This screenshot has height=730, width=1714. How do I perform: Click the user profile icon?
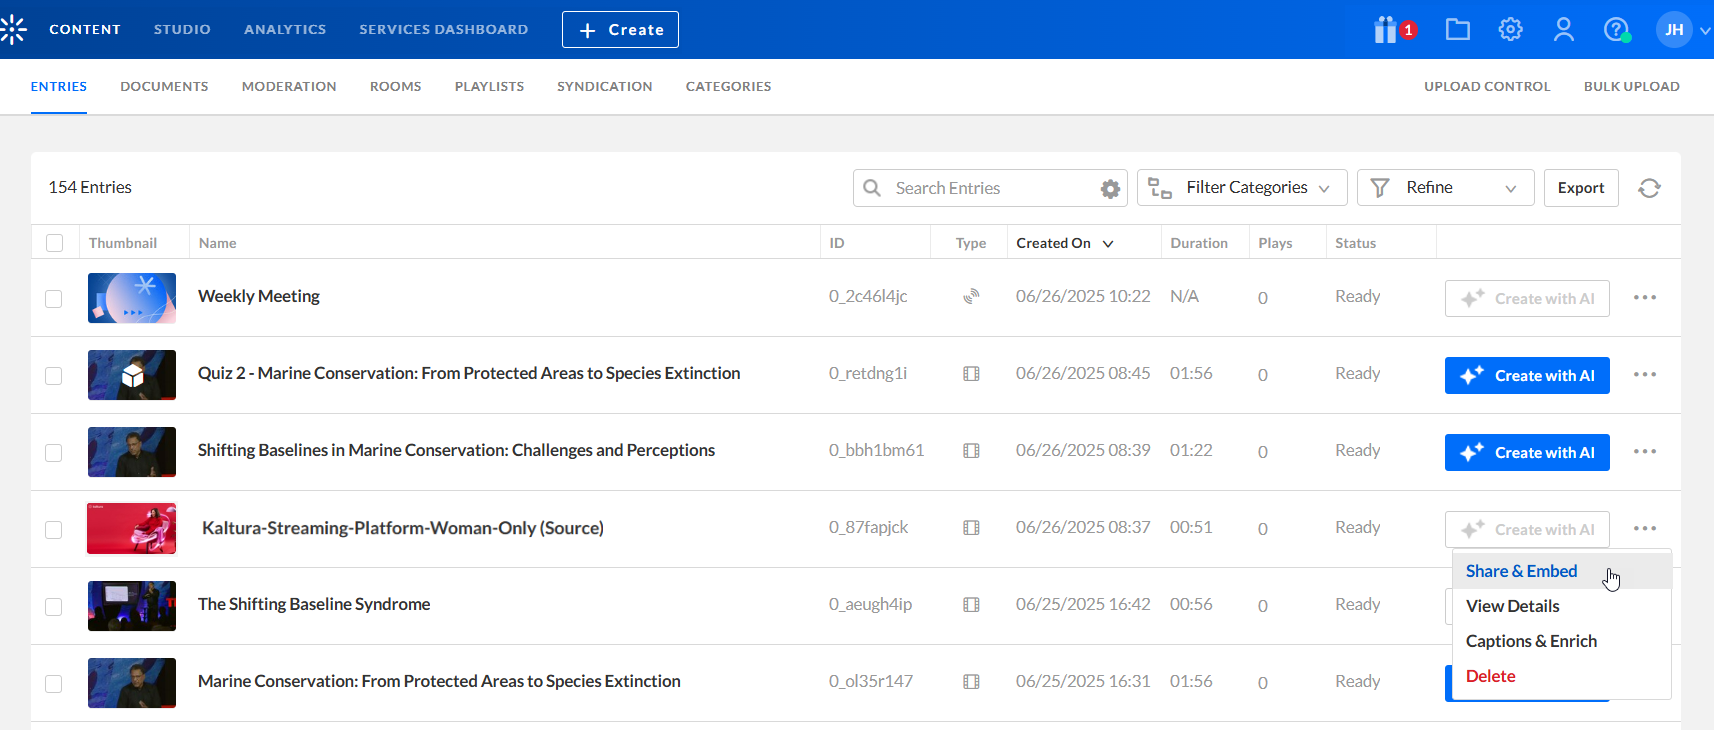1563,30
